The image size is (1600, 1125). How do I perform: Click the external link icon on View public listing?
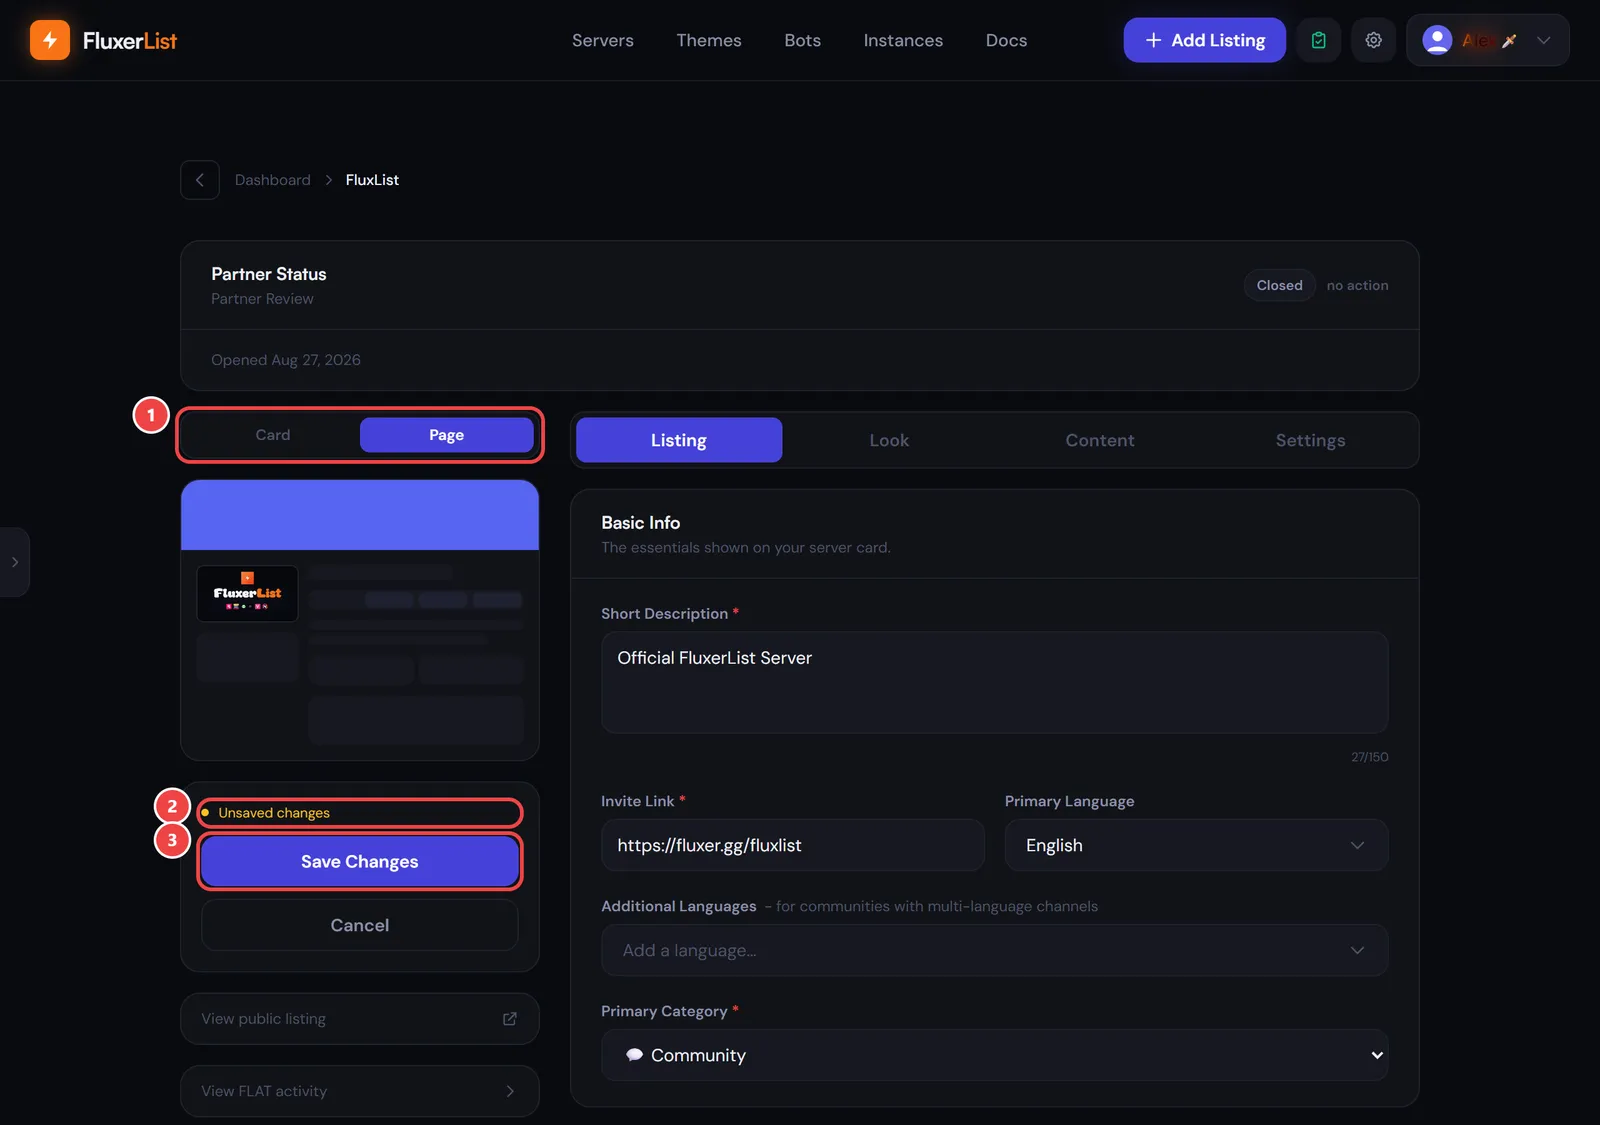tap(510, 1019)
